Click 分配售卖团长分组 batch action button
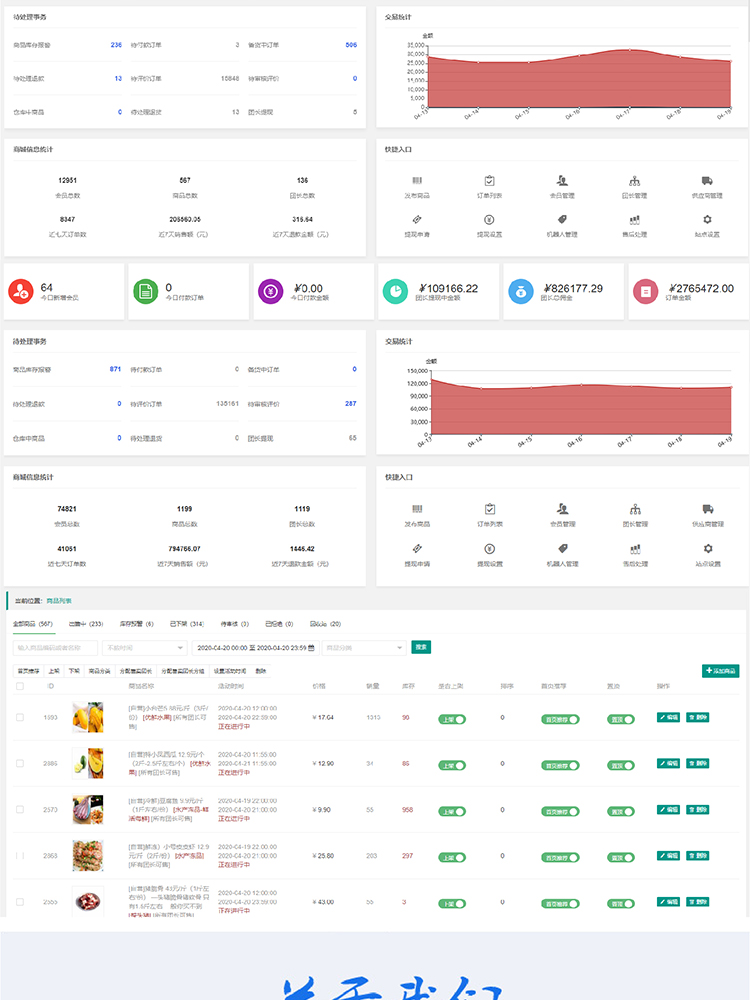Viewport: 750px width, 1000px height. pyautogui.click(x=183, y=671)
